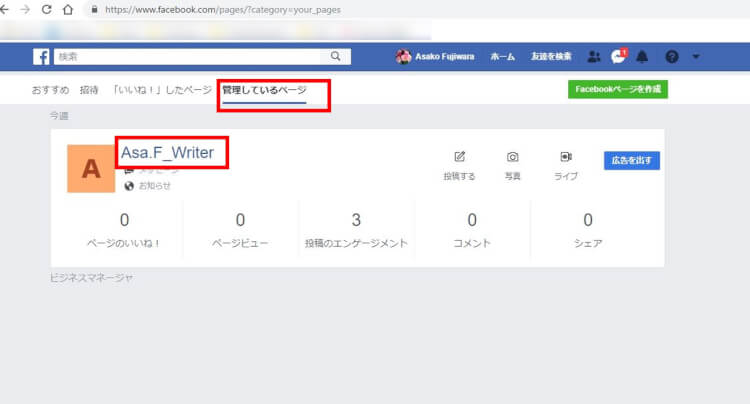Go to ホーム in top bar

coord(502,56)
